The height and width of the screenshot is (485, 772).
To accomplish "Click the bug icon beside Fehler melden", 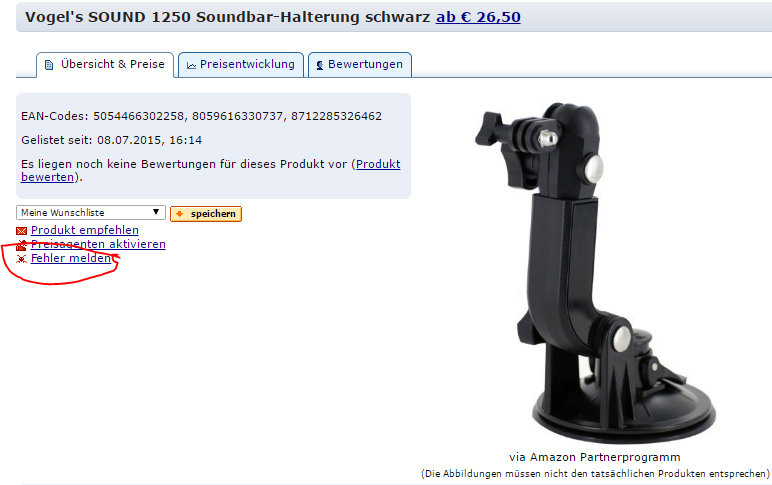I will tap(21, 259).
